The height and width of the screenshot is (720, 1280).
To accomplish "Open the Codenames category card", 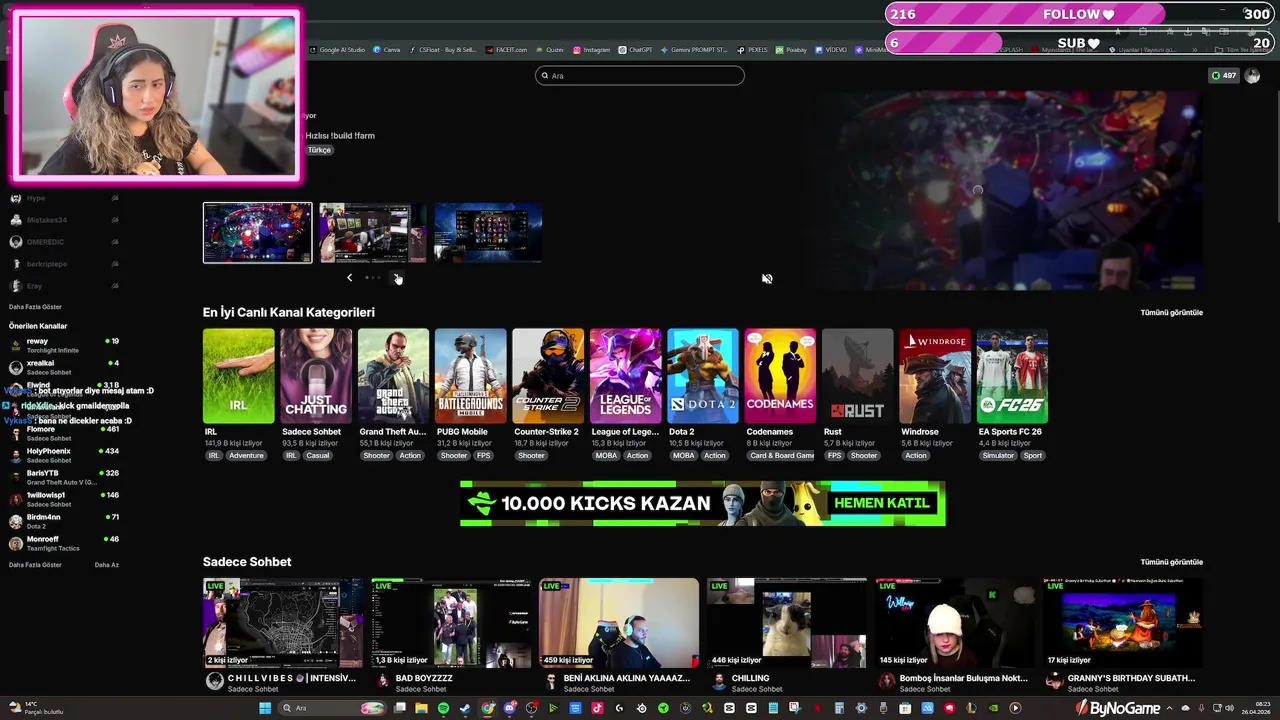I will point(780,376).
